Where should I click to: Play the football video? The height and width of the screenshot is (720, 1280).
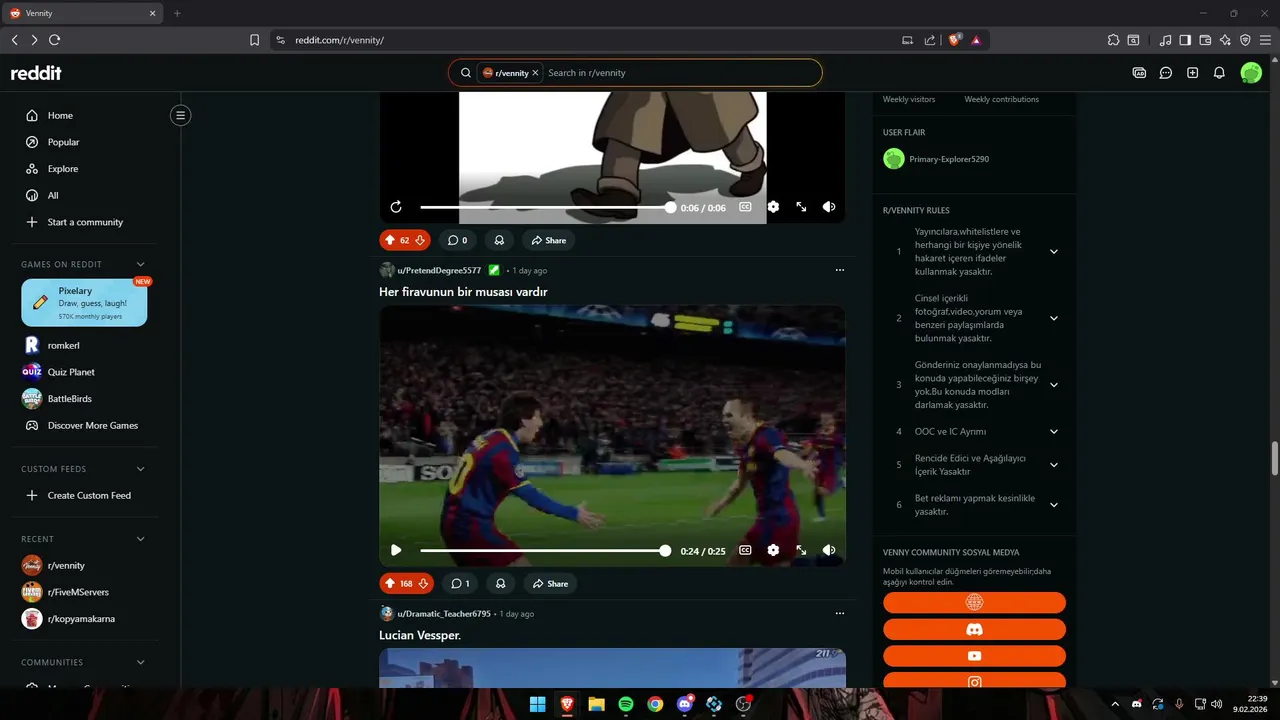(396, 550)
